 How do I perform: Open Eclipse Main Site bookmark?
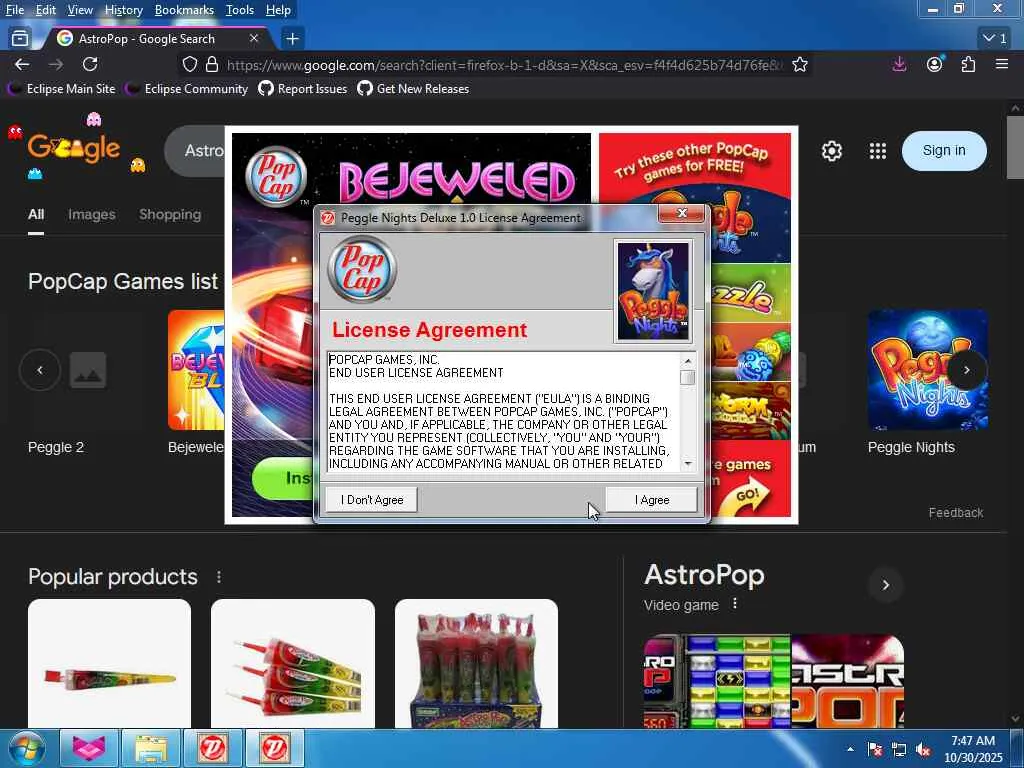pos(61,89)
